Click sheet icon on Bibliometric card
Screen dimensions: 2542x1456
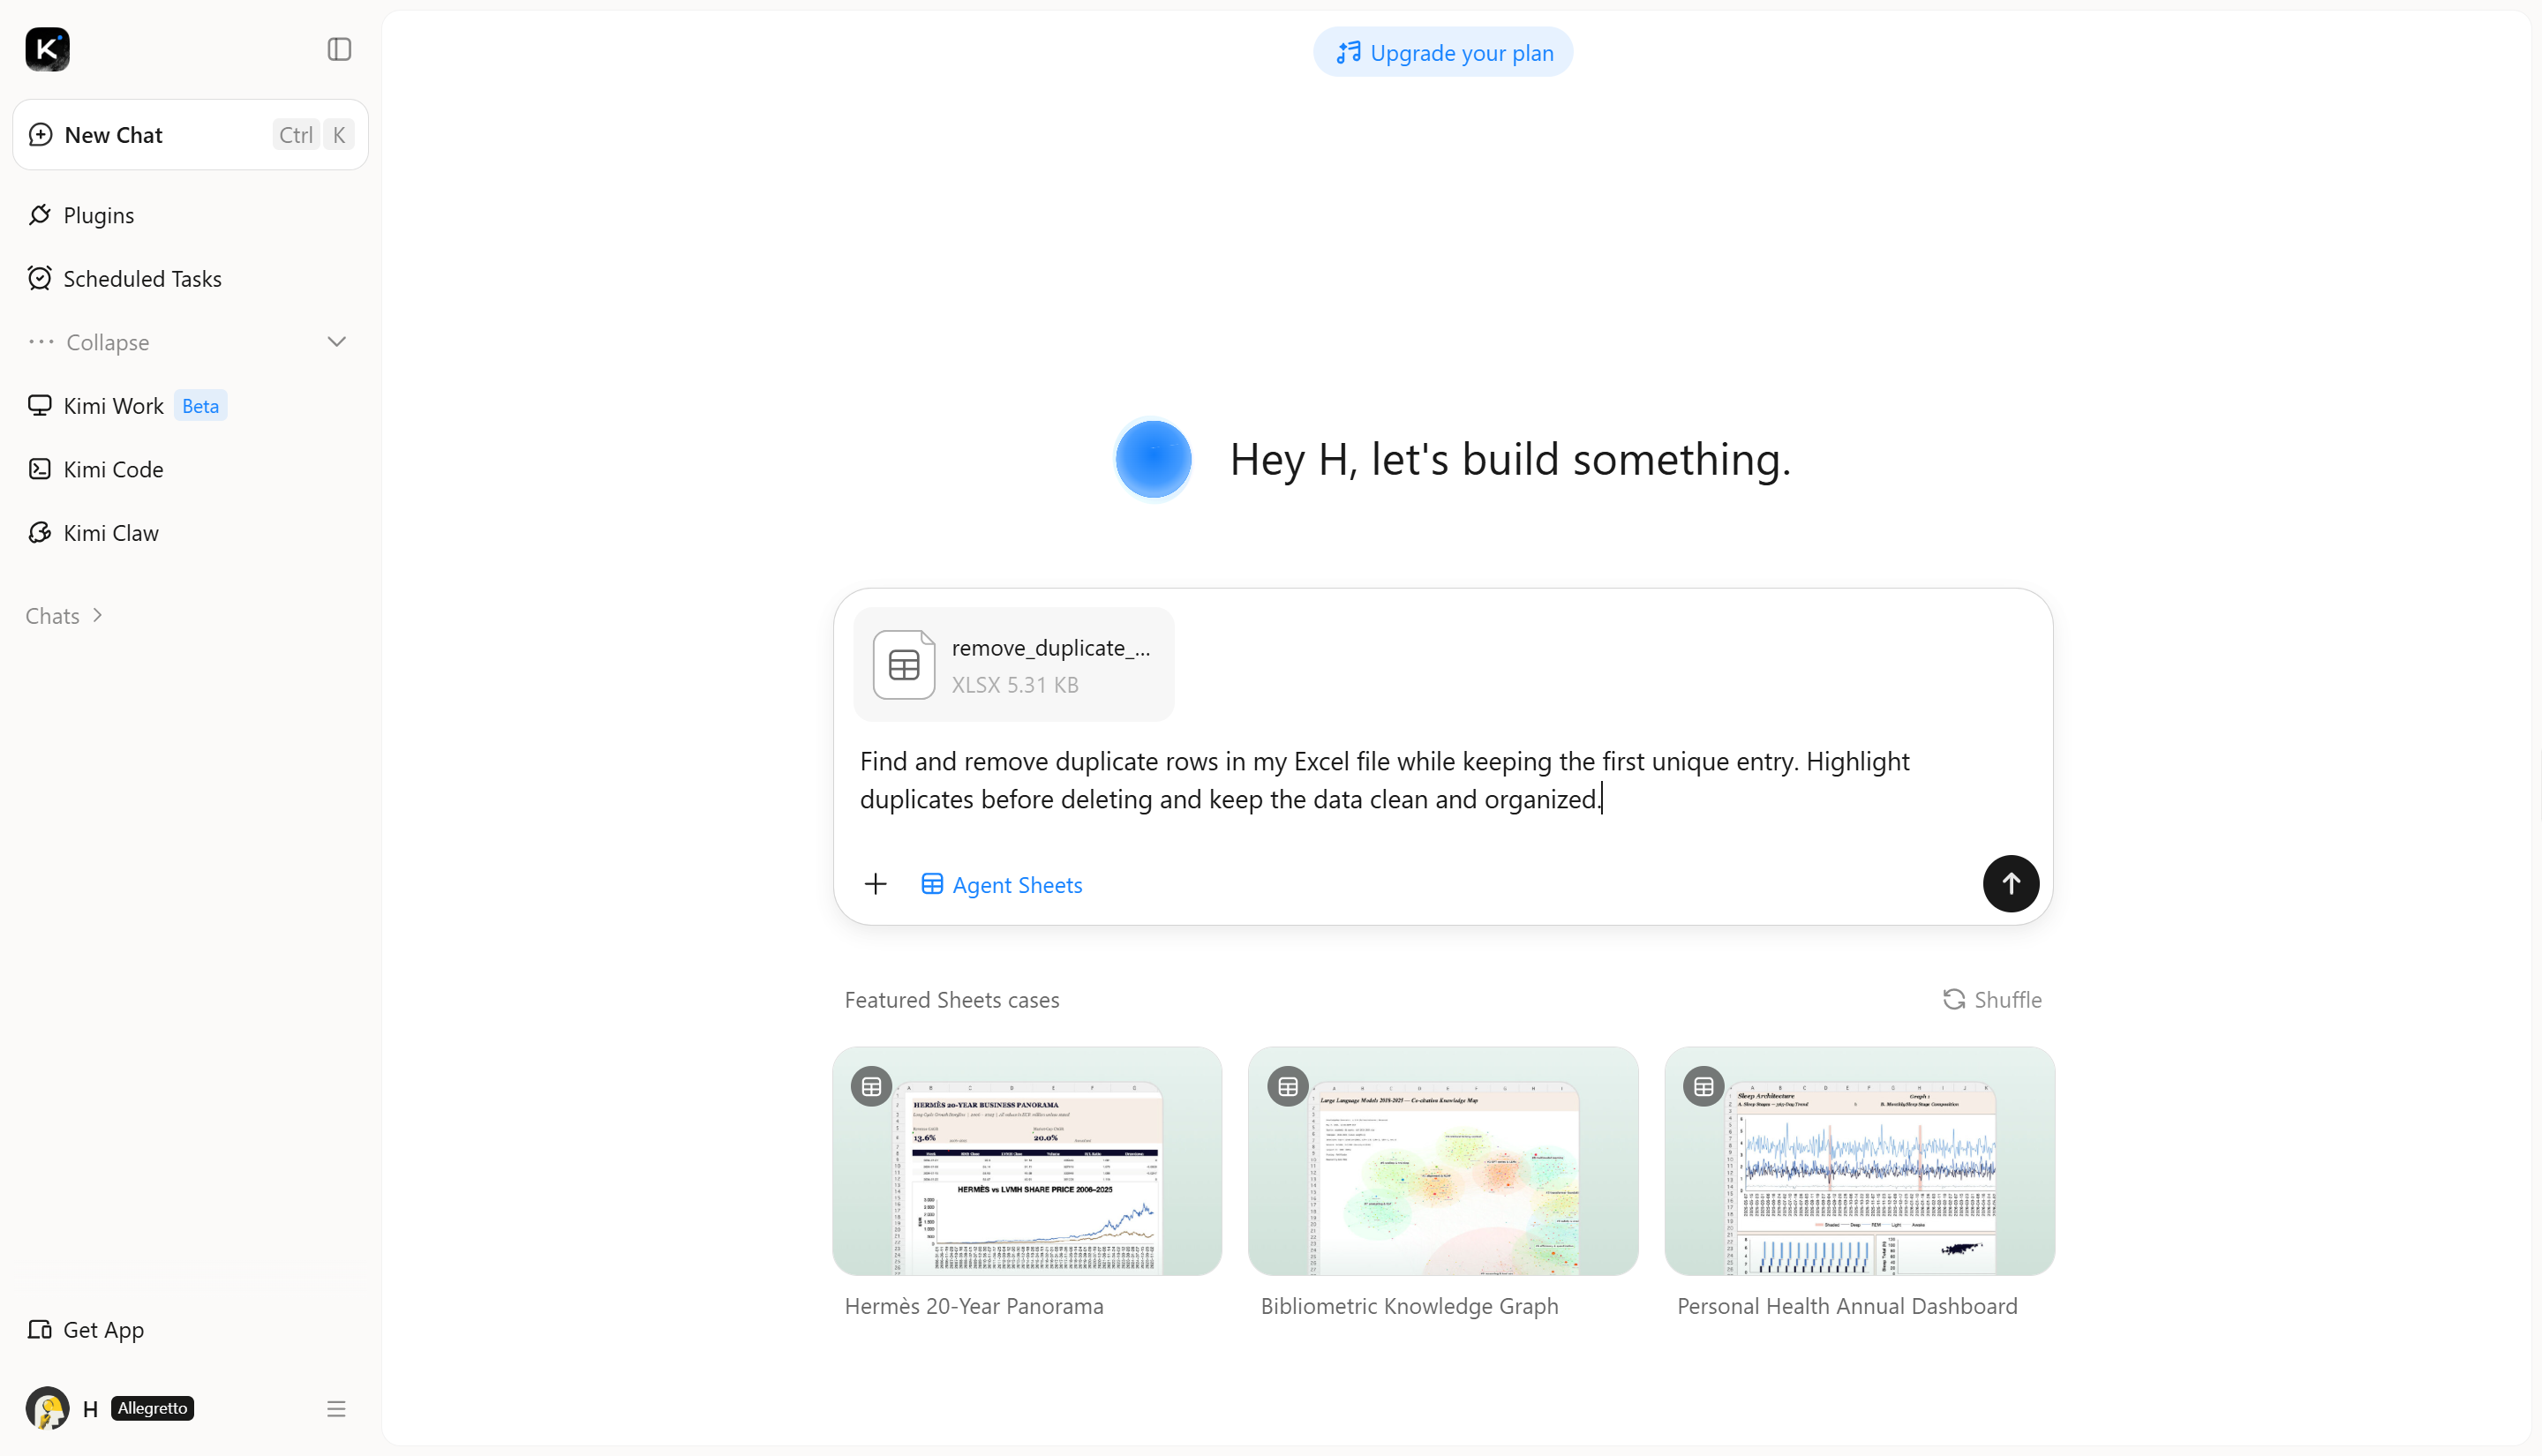[x=1288, y=1086]
